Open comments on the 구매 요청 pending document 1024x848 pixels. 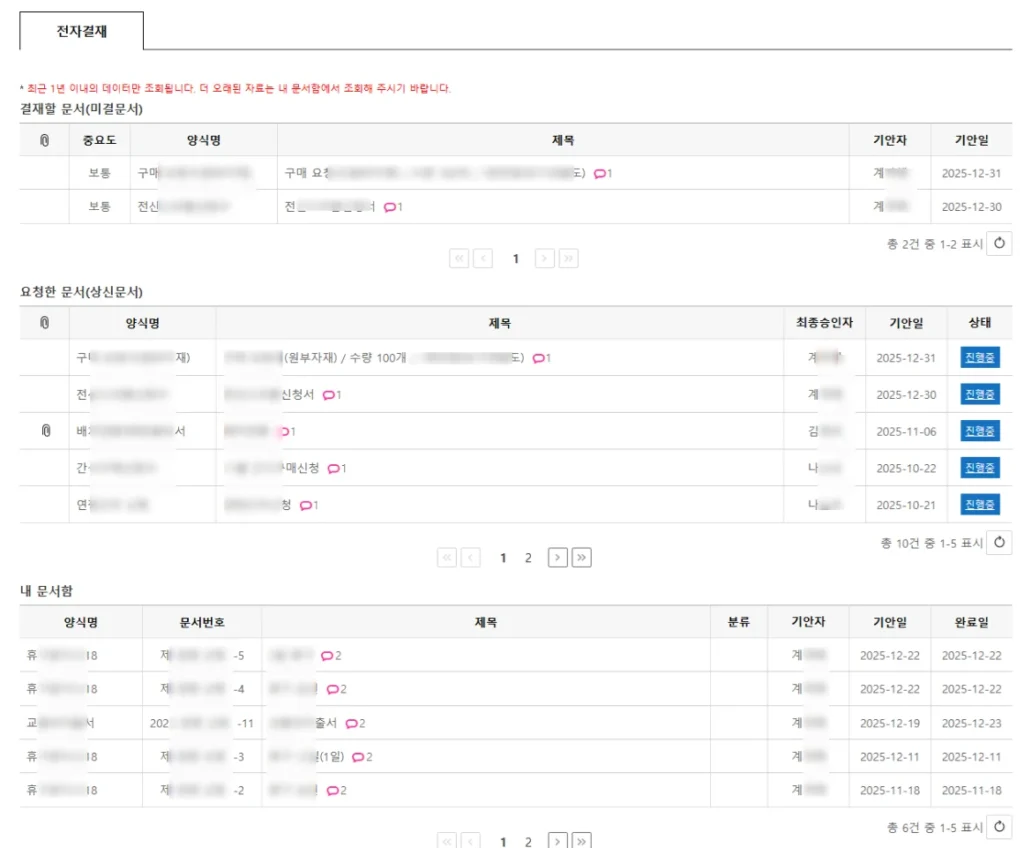point(602,174)
